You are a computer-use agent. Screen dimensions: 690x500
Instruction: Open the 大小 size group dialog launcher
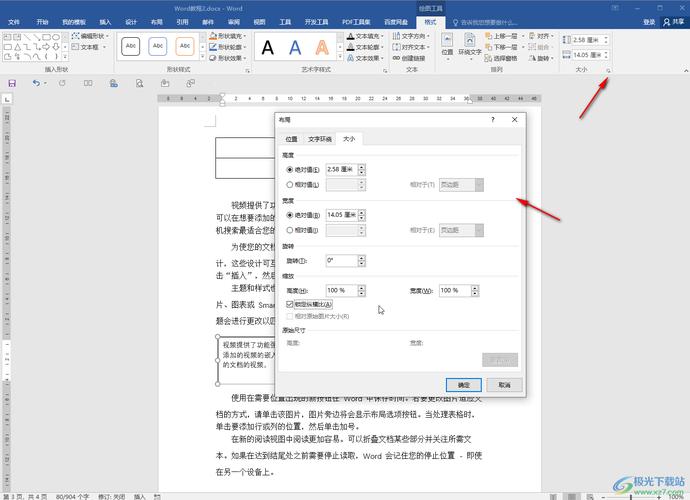pos(608,70)
